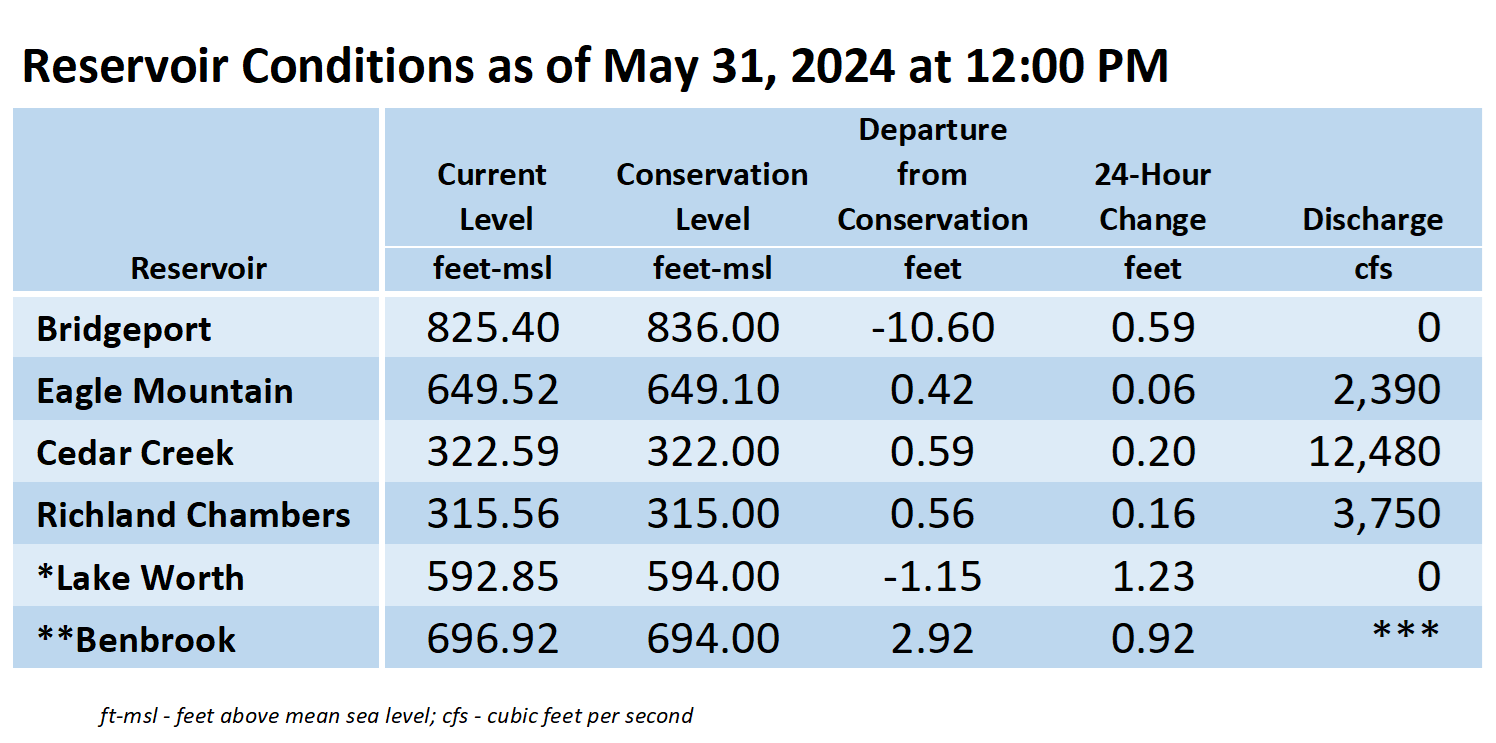Select Lake Worth 24-hour change 1.23
The width and height of the screenshot is (1496, 743).
click(x=1152, y=576)
